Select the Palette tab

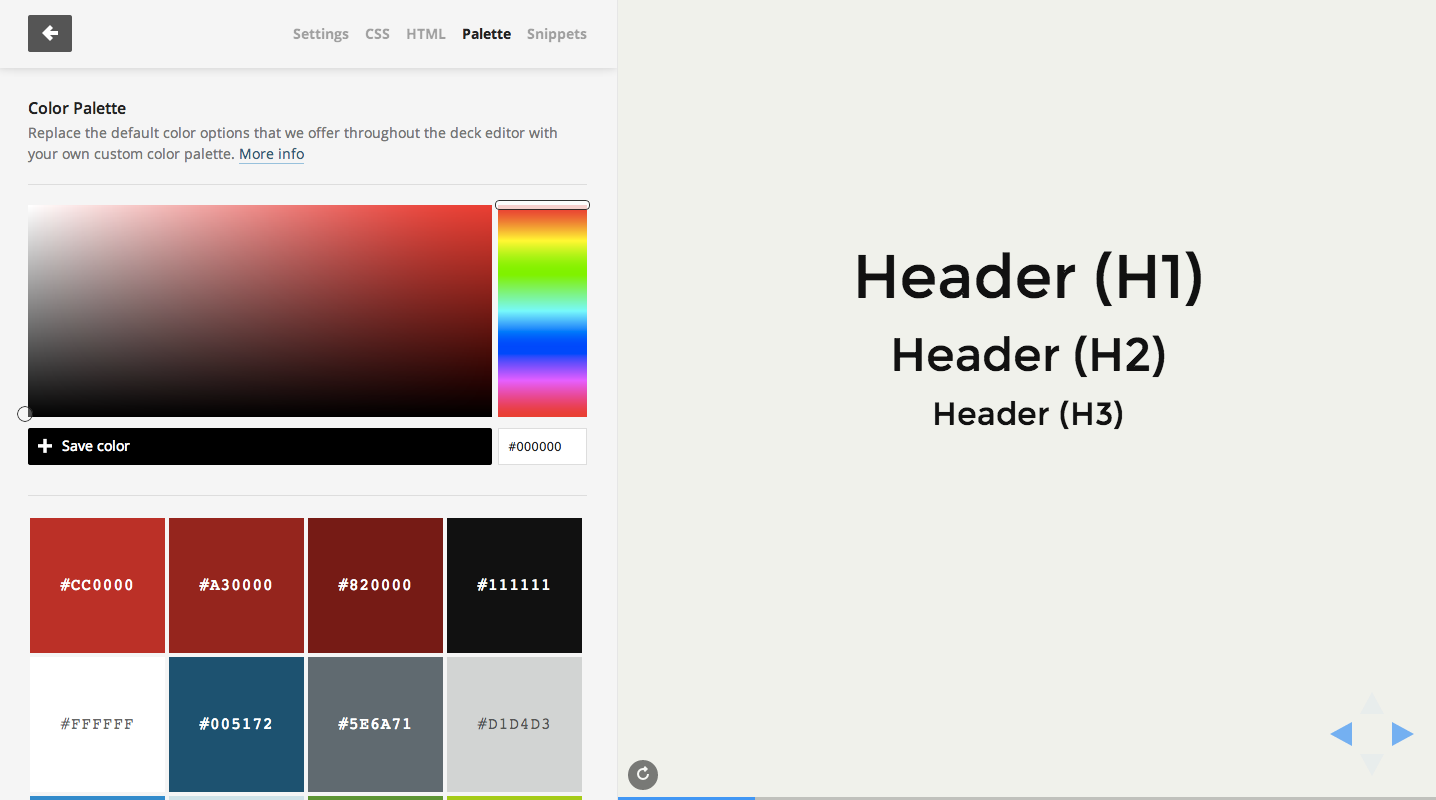(486, 34)
